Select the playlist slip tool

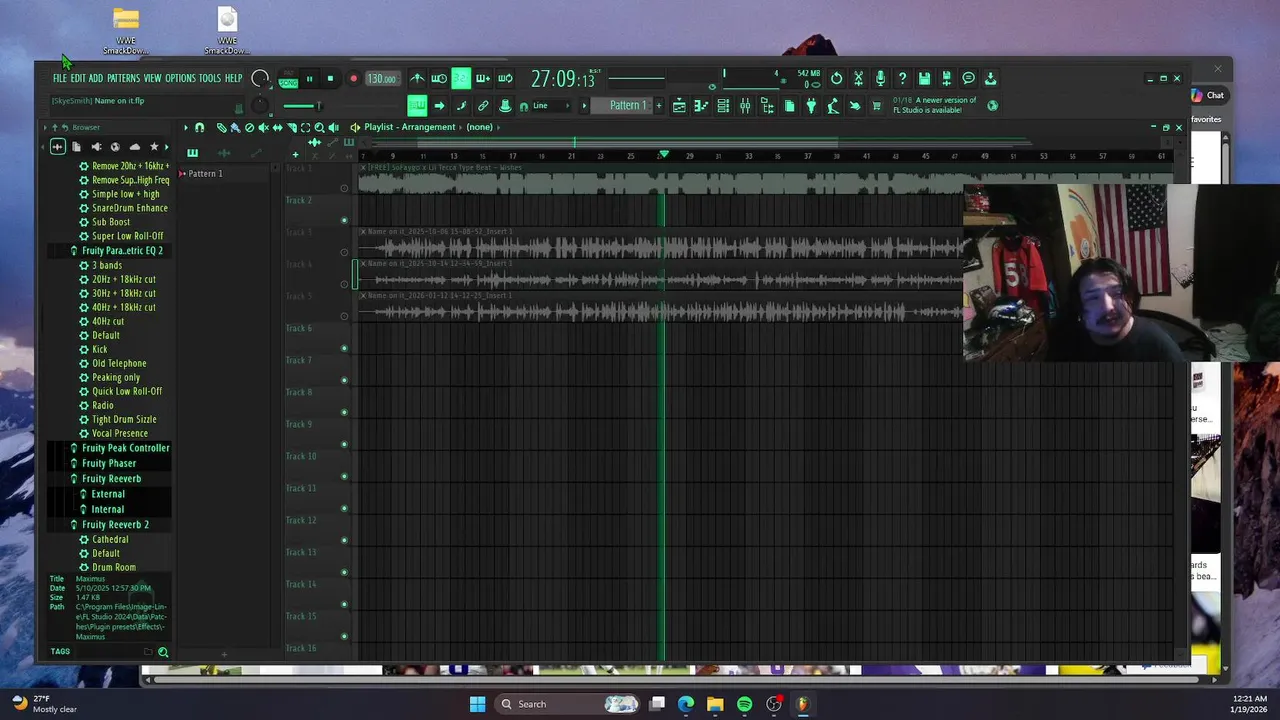[x=278, y=127]
